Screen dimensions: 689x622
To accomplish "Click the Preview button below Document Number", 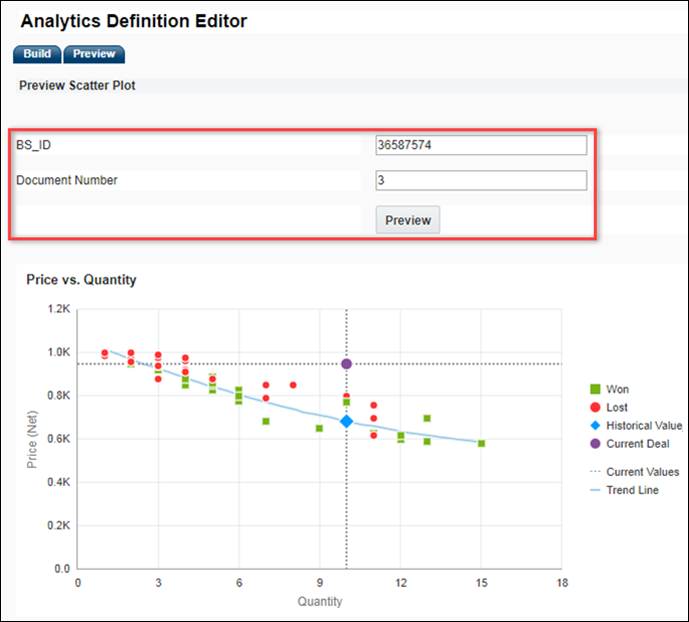I will [408, 220].
